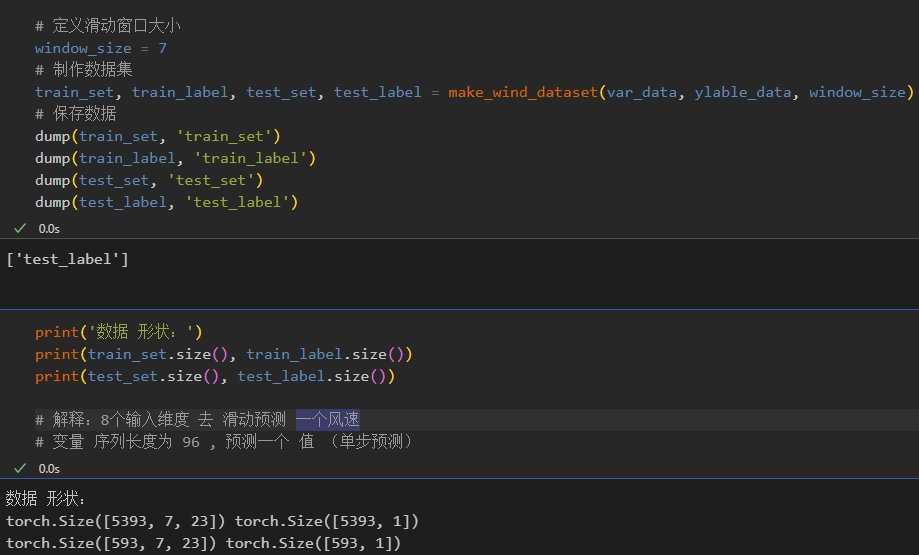This screenshot has width=919, height=555.
Task: Click the green checkmark under the print cell
Action: pyautogui.click(x=20, y=468)
